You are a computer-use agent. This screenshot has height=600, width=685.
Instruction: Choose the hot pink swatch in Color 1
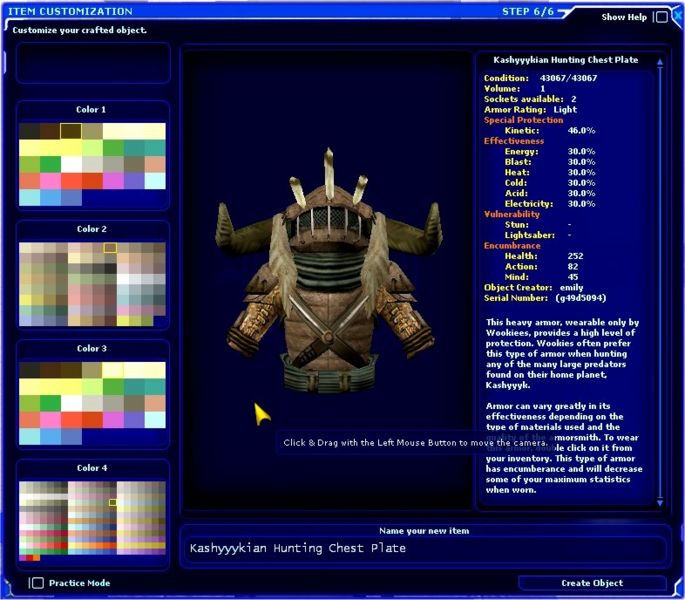(x=49, y=181)
